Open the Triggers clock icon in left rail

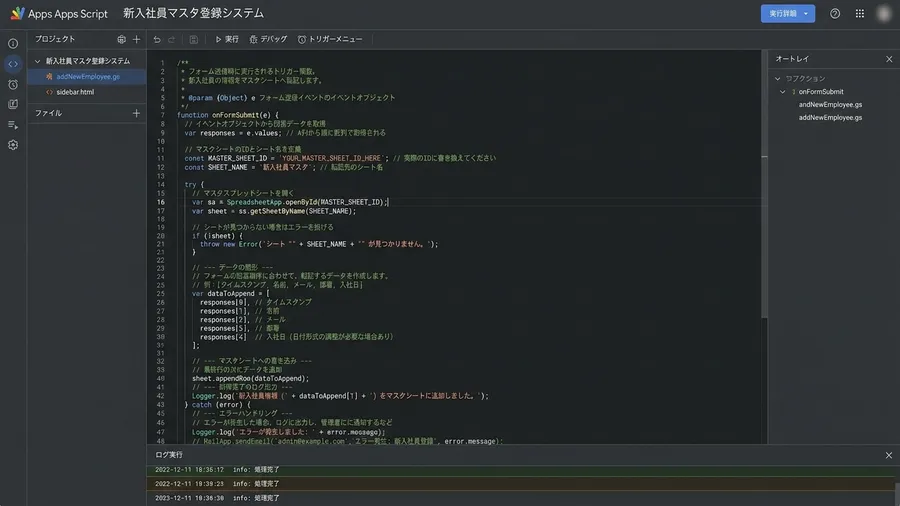tap(13, 84)
